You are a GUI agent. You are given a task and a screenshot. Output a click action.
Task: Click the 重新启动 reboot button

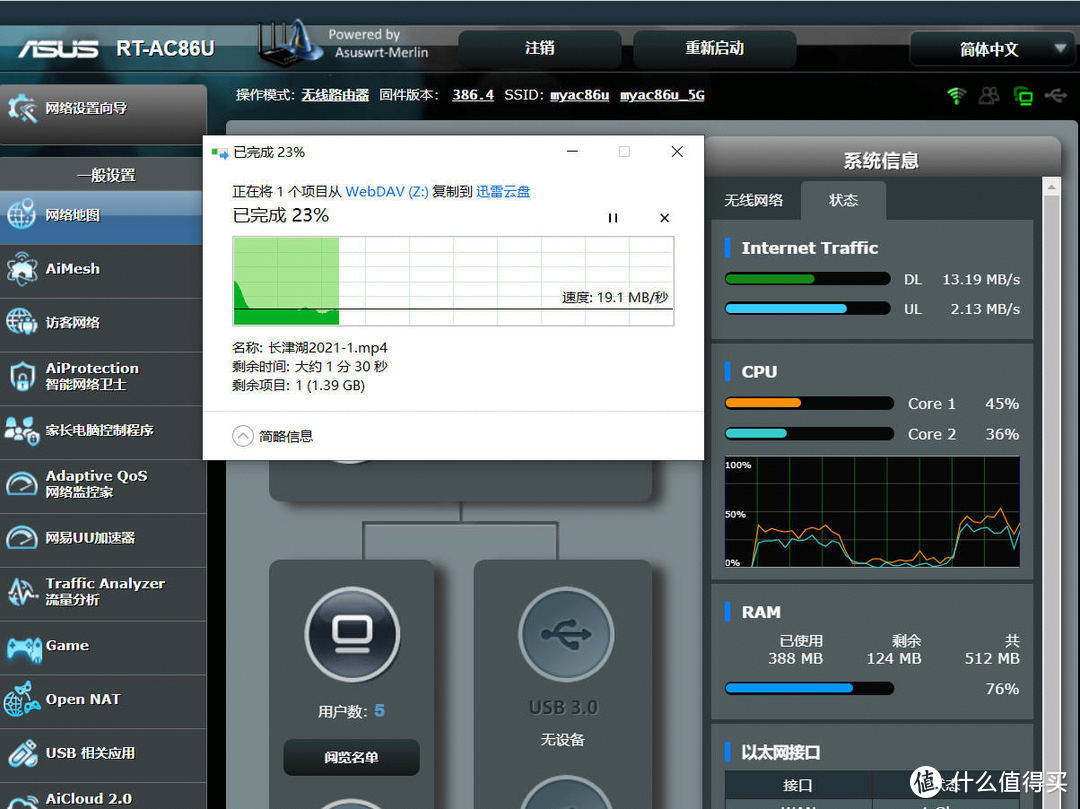click(x=714, y=48)
